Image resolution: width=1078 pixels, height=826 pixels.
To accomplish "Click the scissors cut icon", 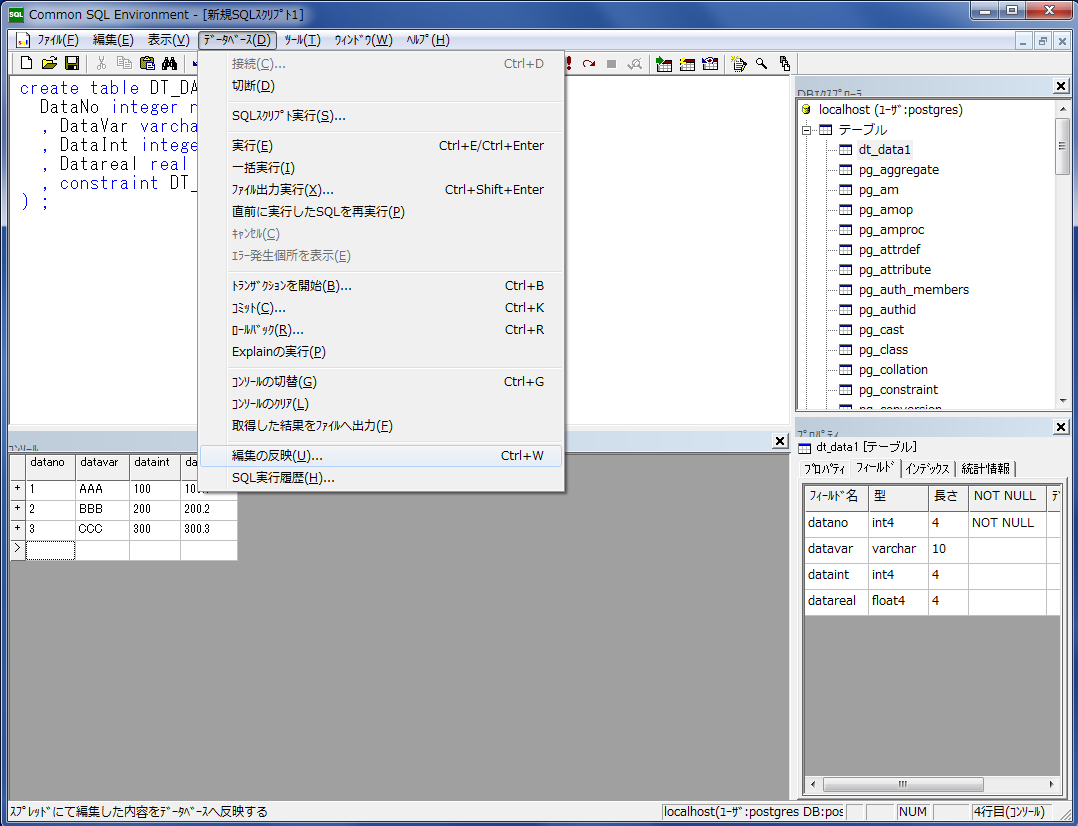I will pyautogui.click(x=101, y=63).
